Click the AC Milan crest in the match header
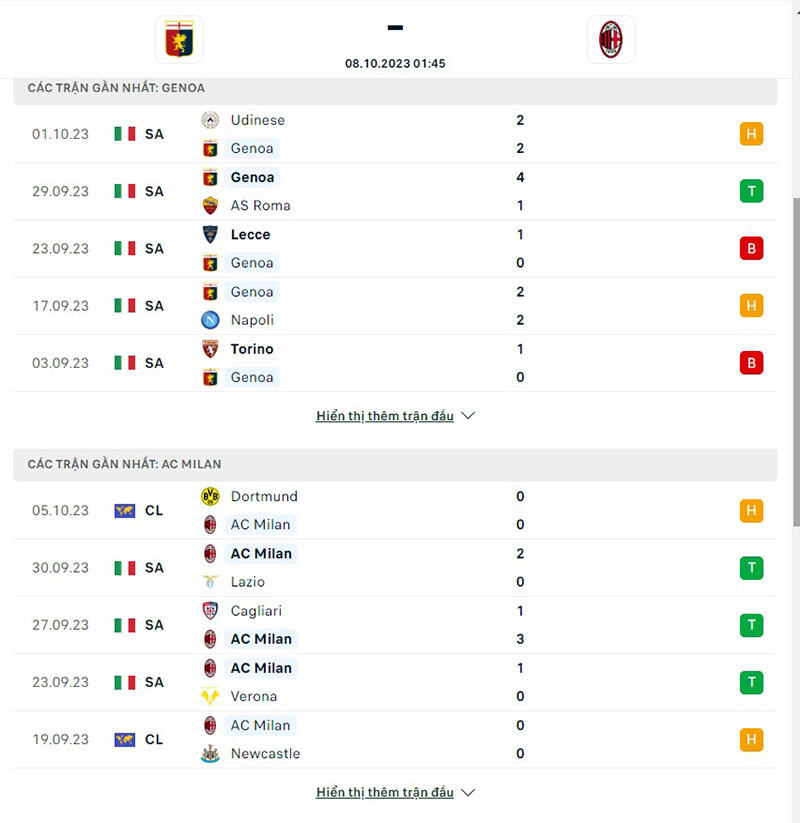 (x=611, y=40)
